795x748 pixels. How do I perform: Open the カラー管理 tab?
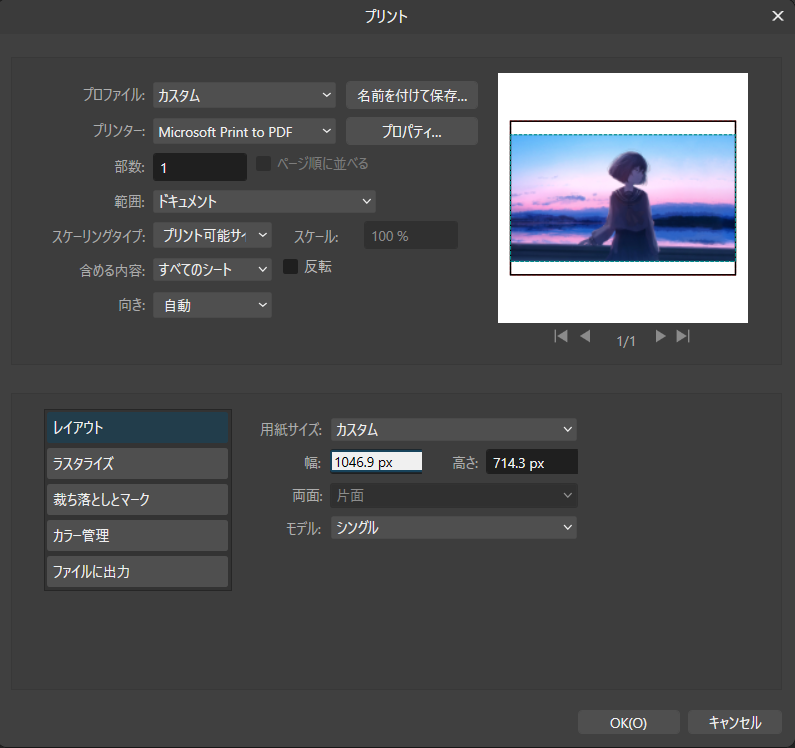[137, 536]
